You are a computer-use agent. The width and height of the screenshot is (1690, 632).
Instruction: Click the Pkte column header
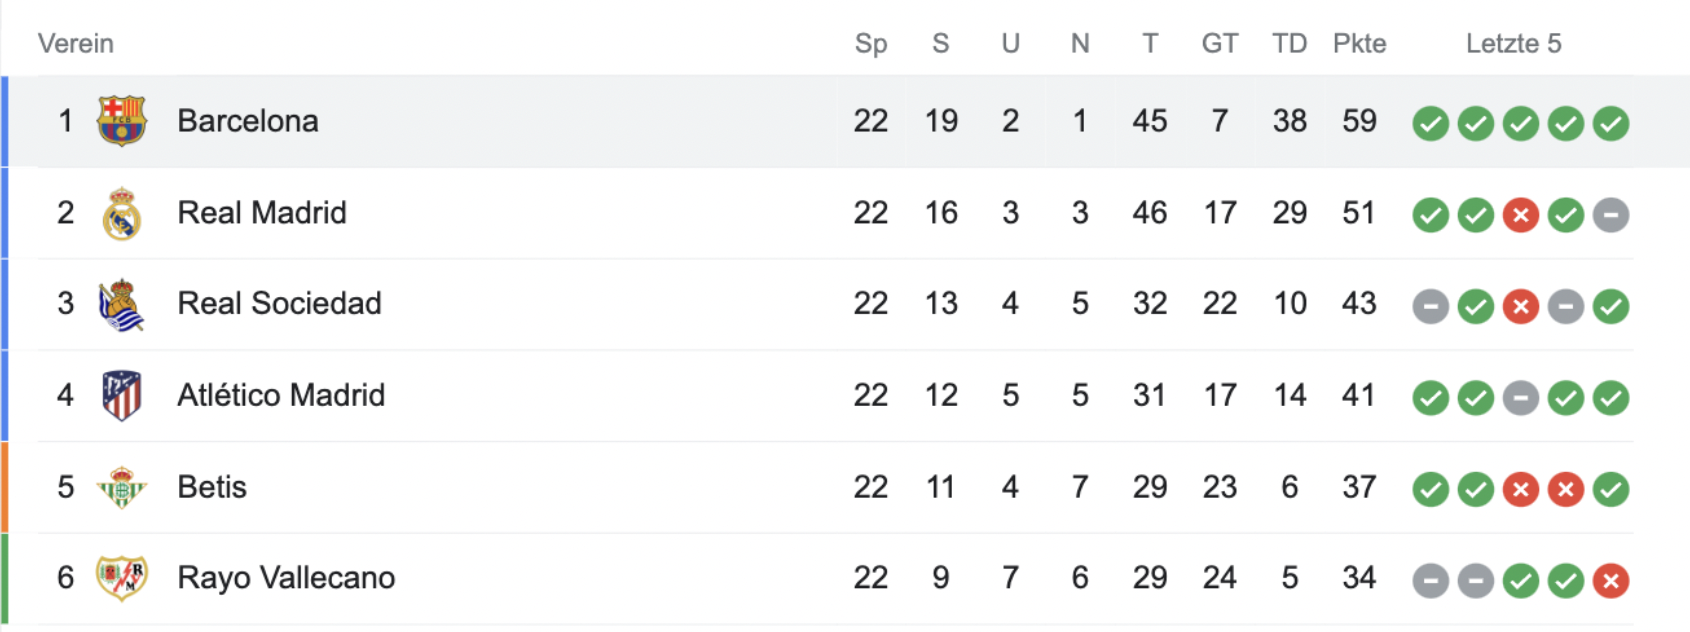point(1359,44)
